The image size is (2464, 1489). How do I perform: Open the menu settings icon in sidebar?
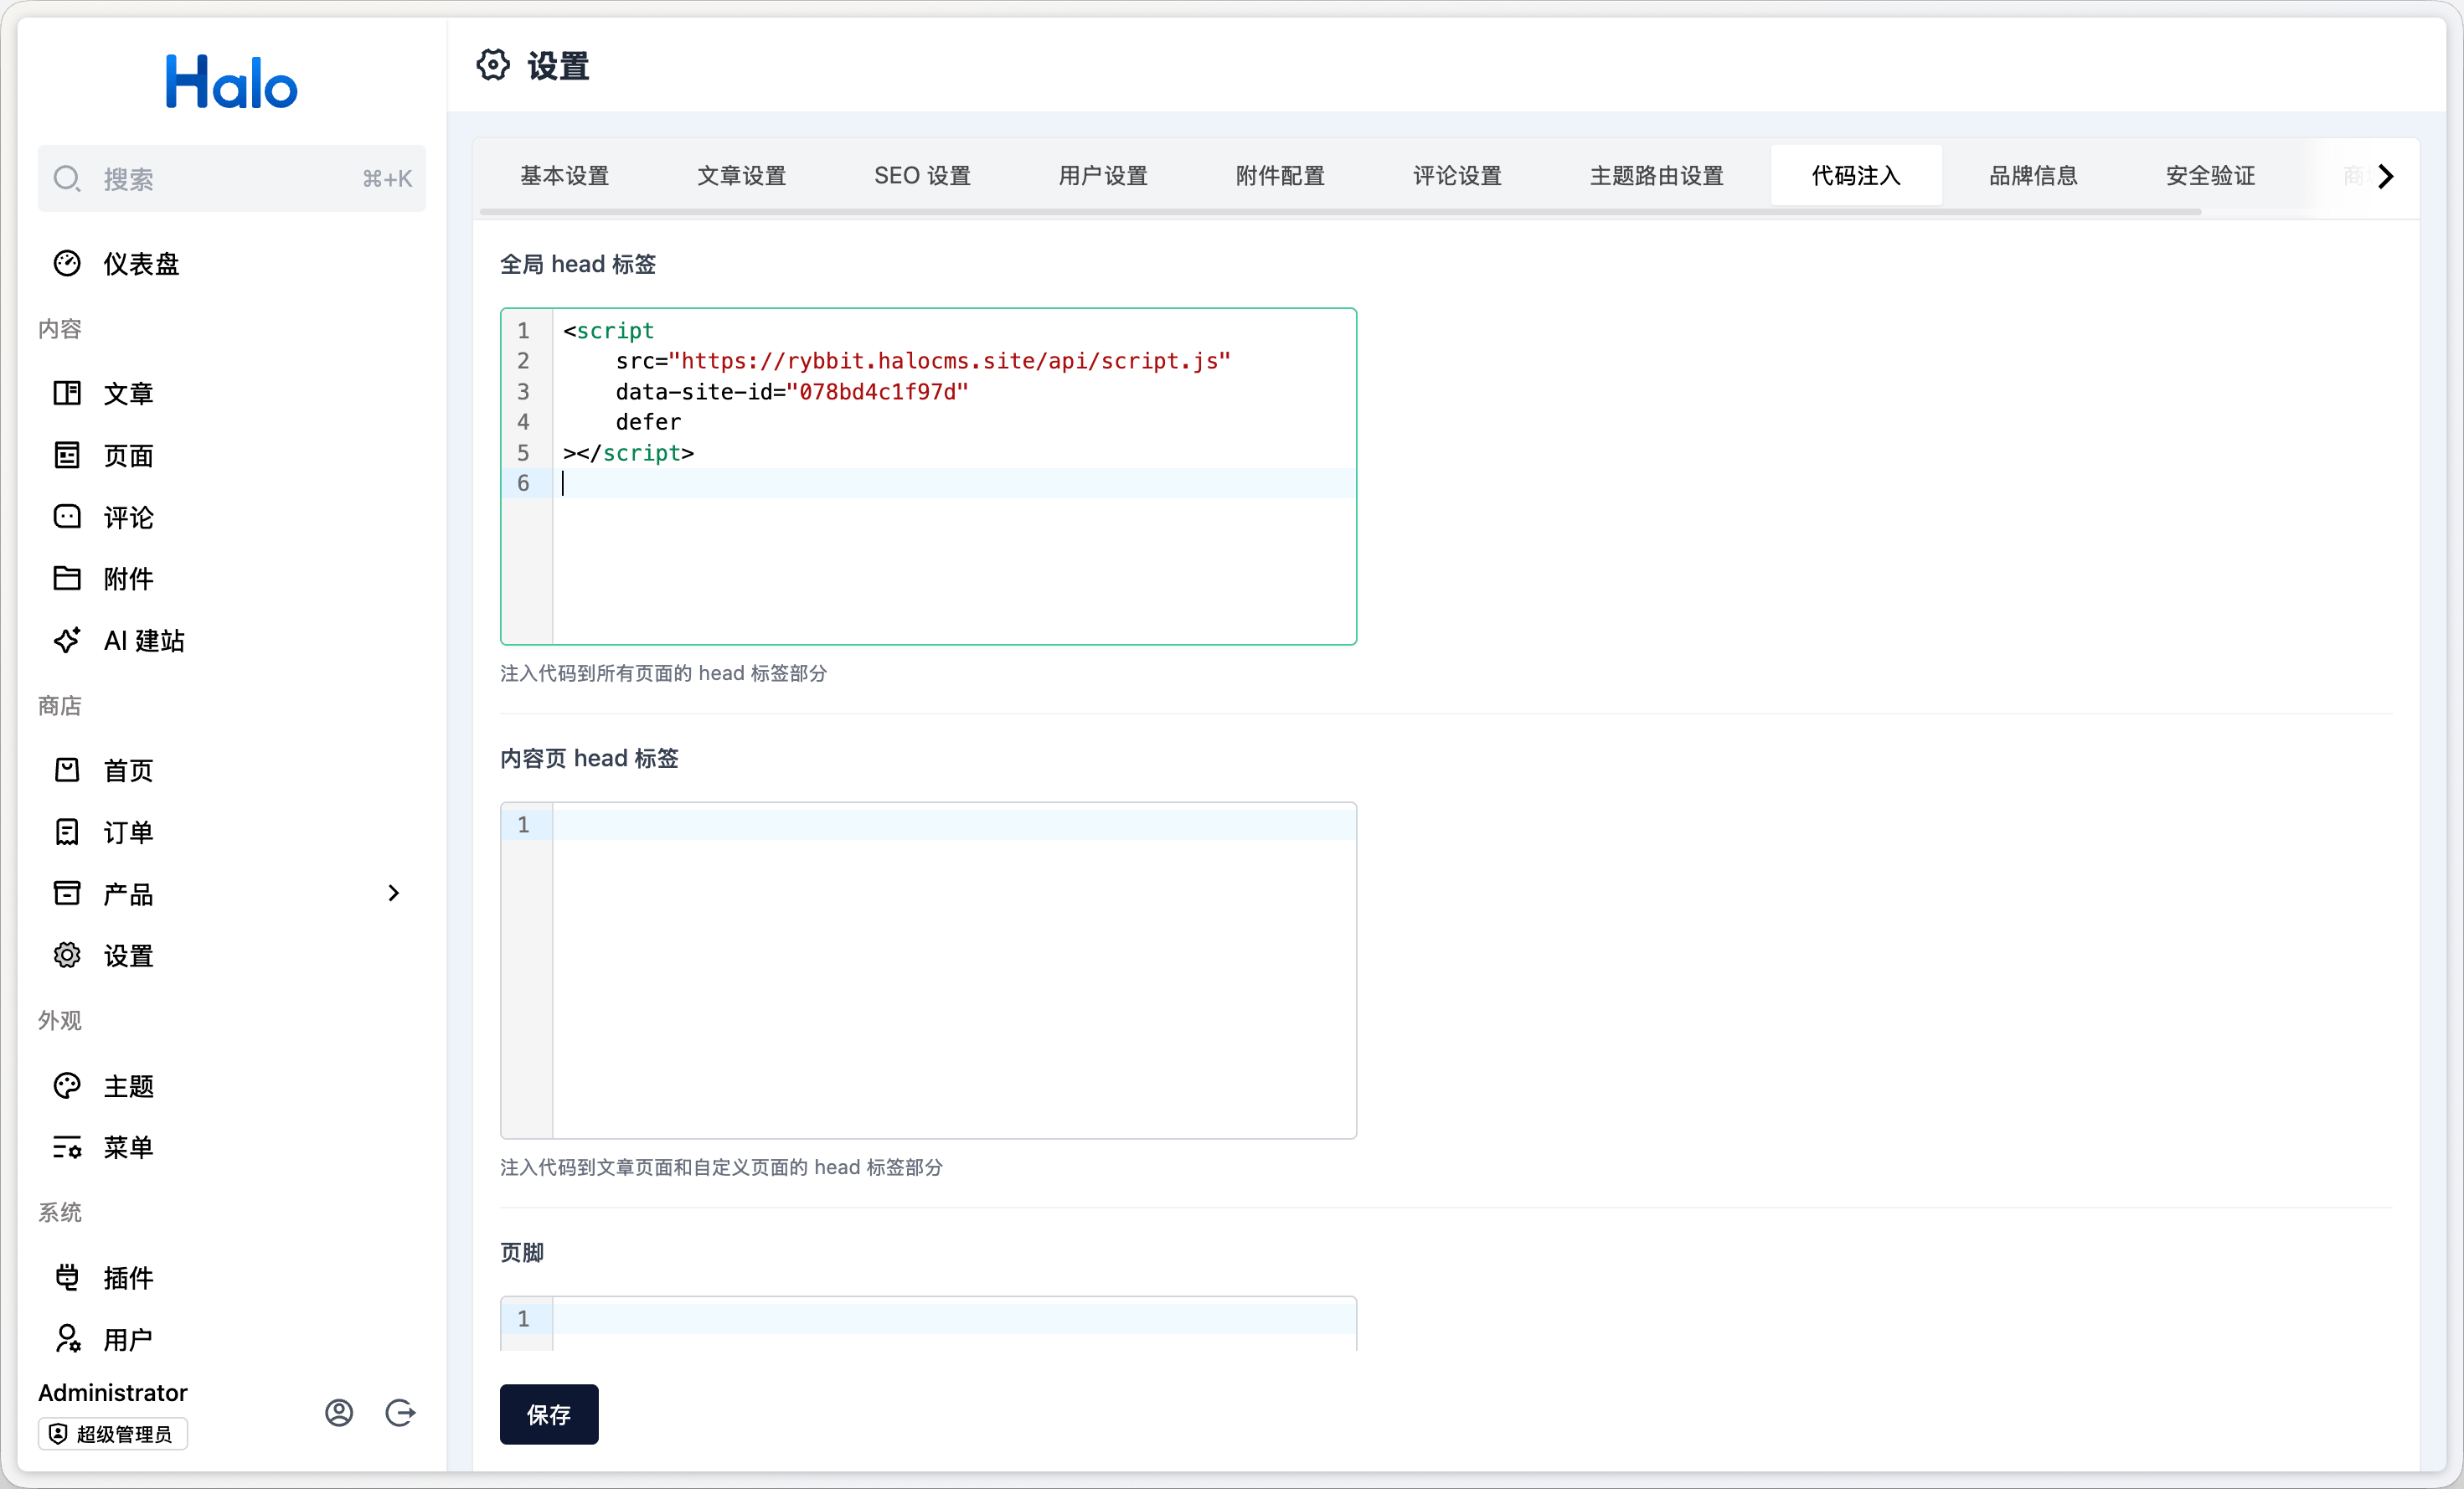pyautogui.click(x=67, y=1147)
